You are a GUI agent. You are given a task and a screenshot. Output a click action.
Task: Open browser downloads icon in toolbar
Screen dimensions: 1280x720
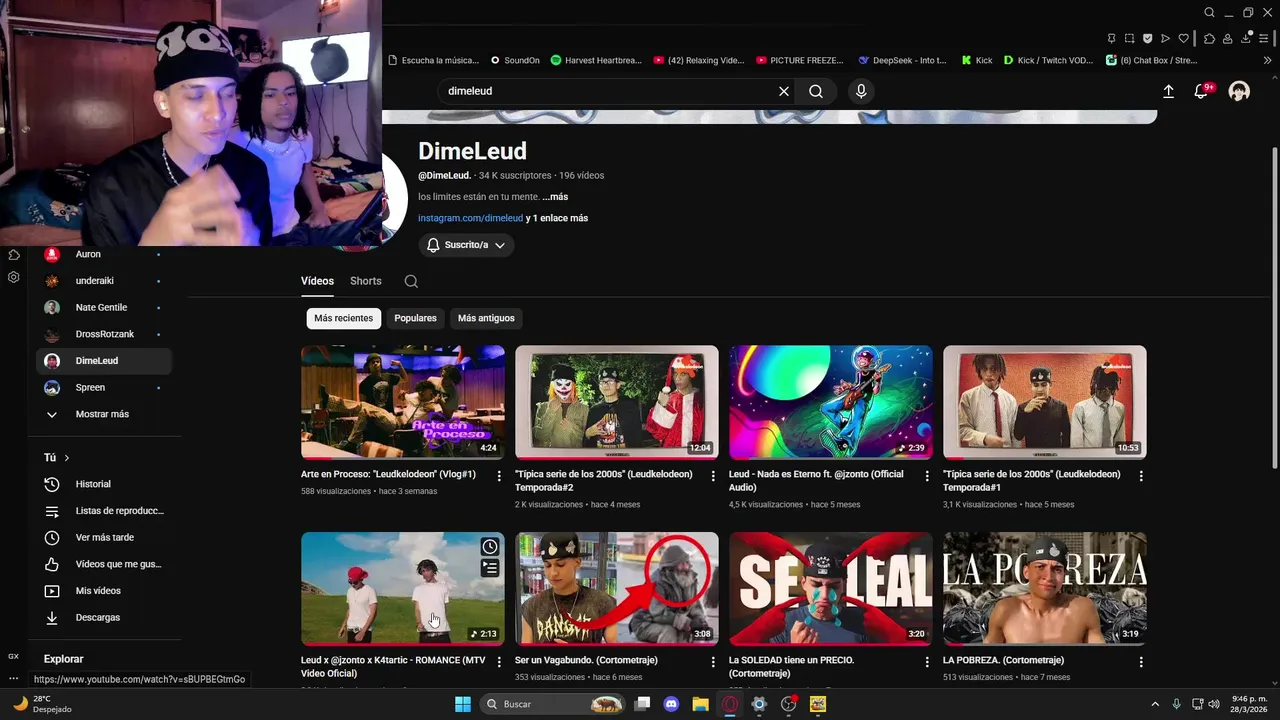(1247, 39)
